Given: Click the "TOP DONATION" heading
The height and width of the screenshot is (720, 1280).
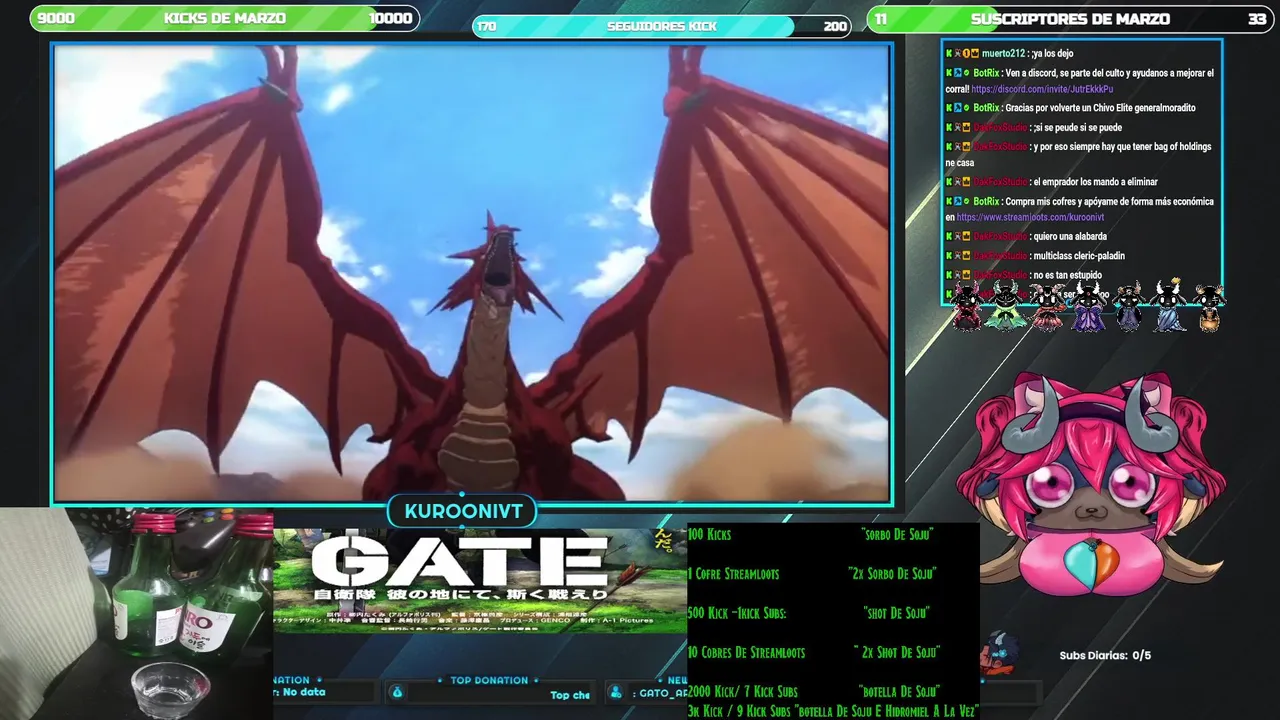Looking at the screenshot, I should click(489, 680).
